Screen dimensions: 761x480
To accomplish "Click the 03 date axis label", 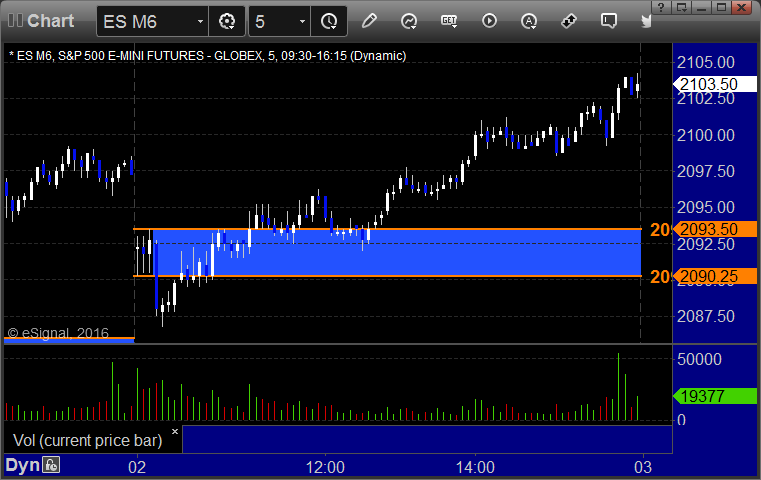I will (x=643, y=467).
